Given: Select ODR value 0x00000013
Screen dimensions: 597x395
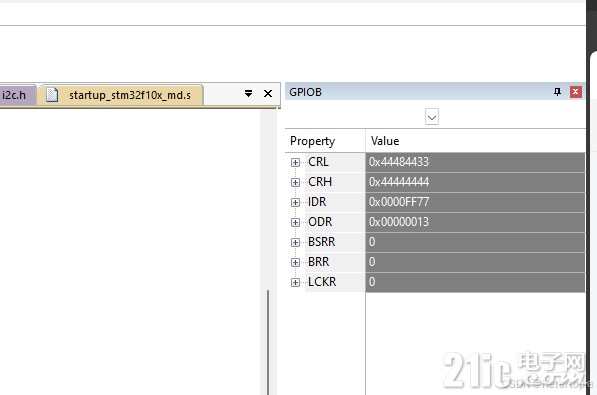Looking at the screenshot, I should (x=475, y=222).
